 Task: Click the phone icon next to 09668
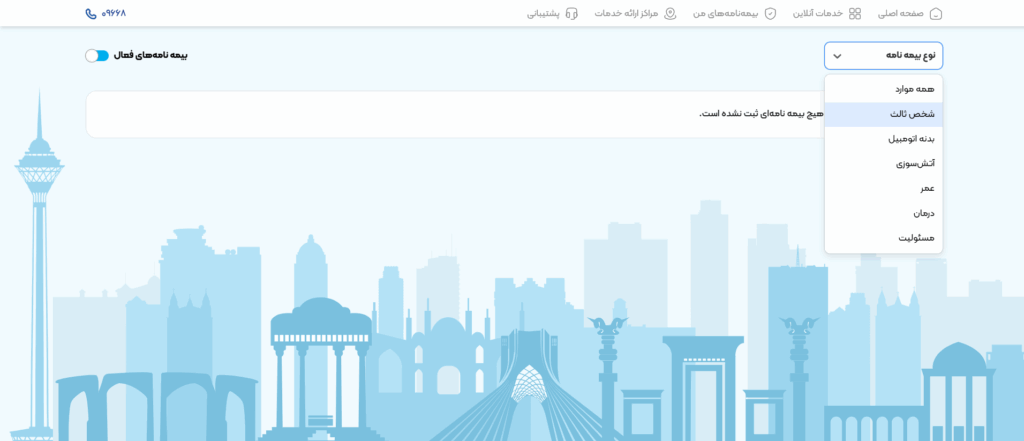[91, 14]
